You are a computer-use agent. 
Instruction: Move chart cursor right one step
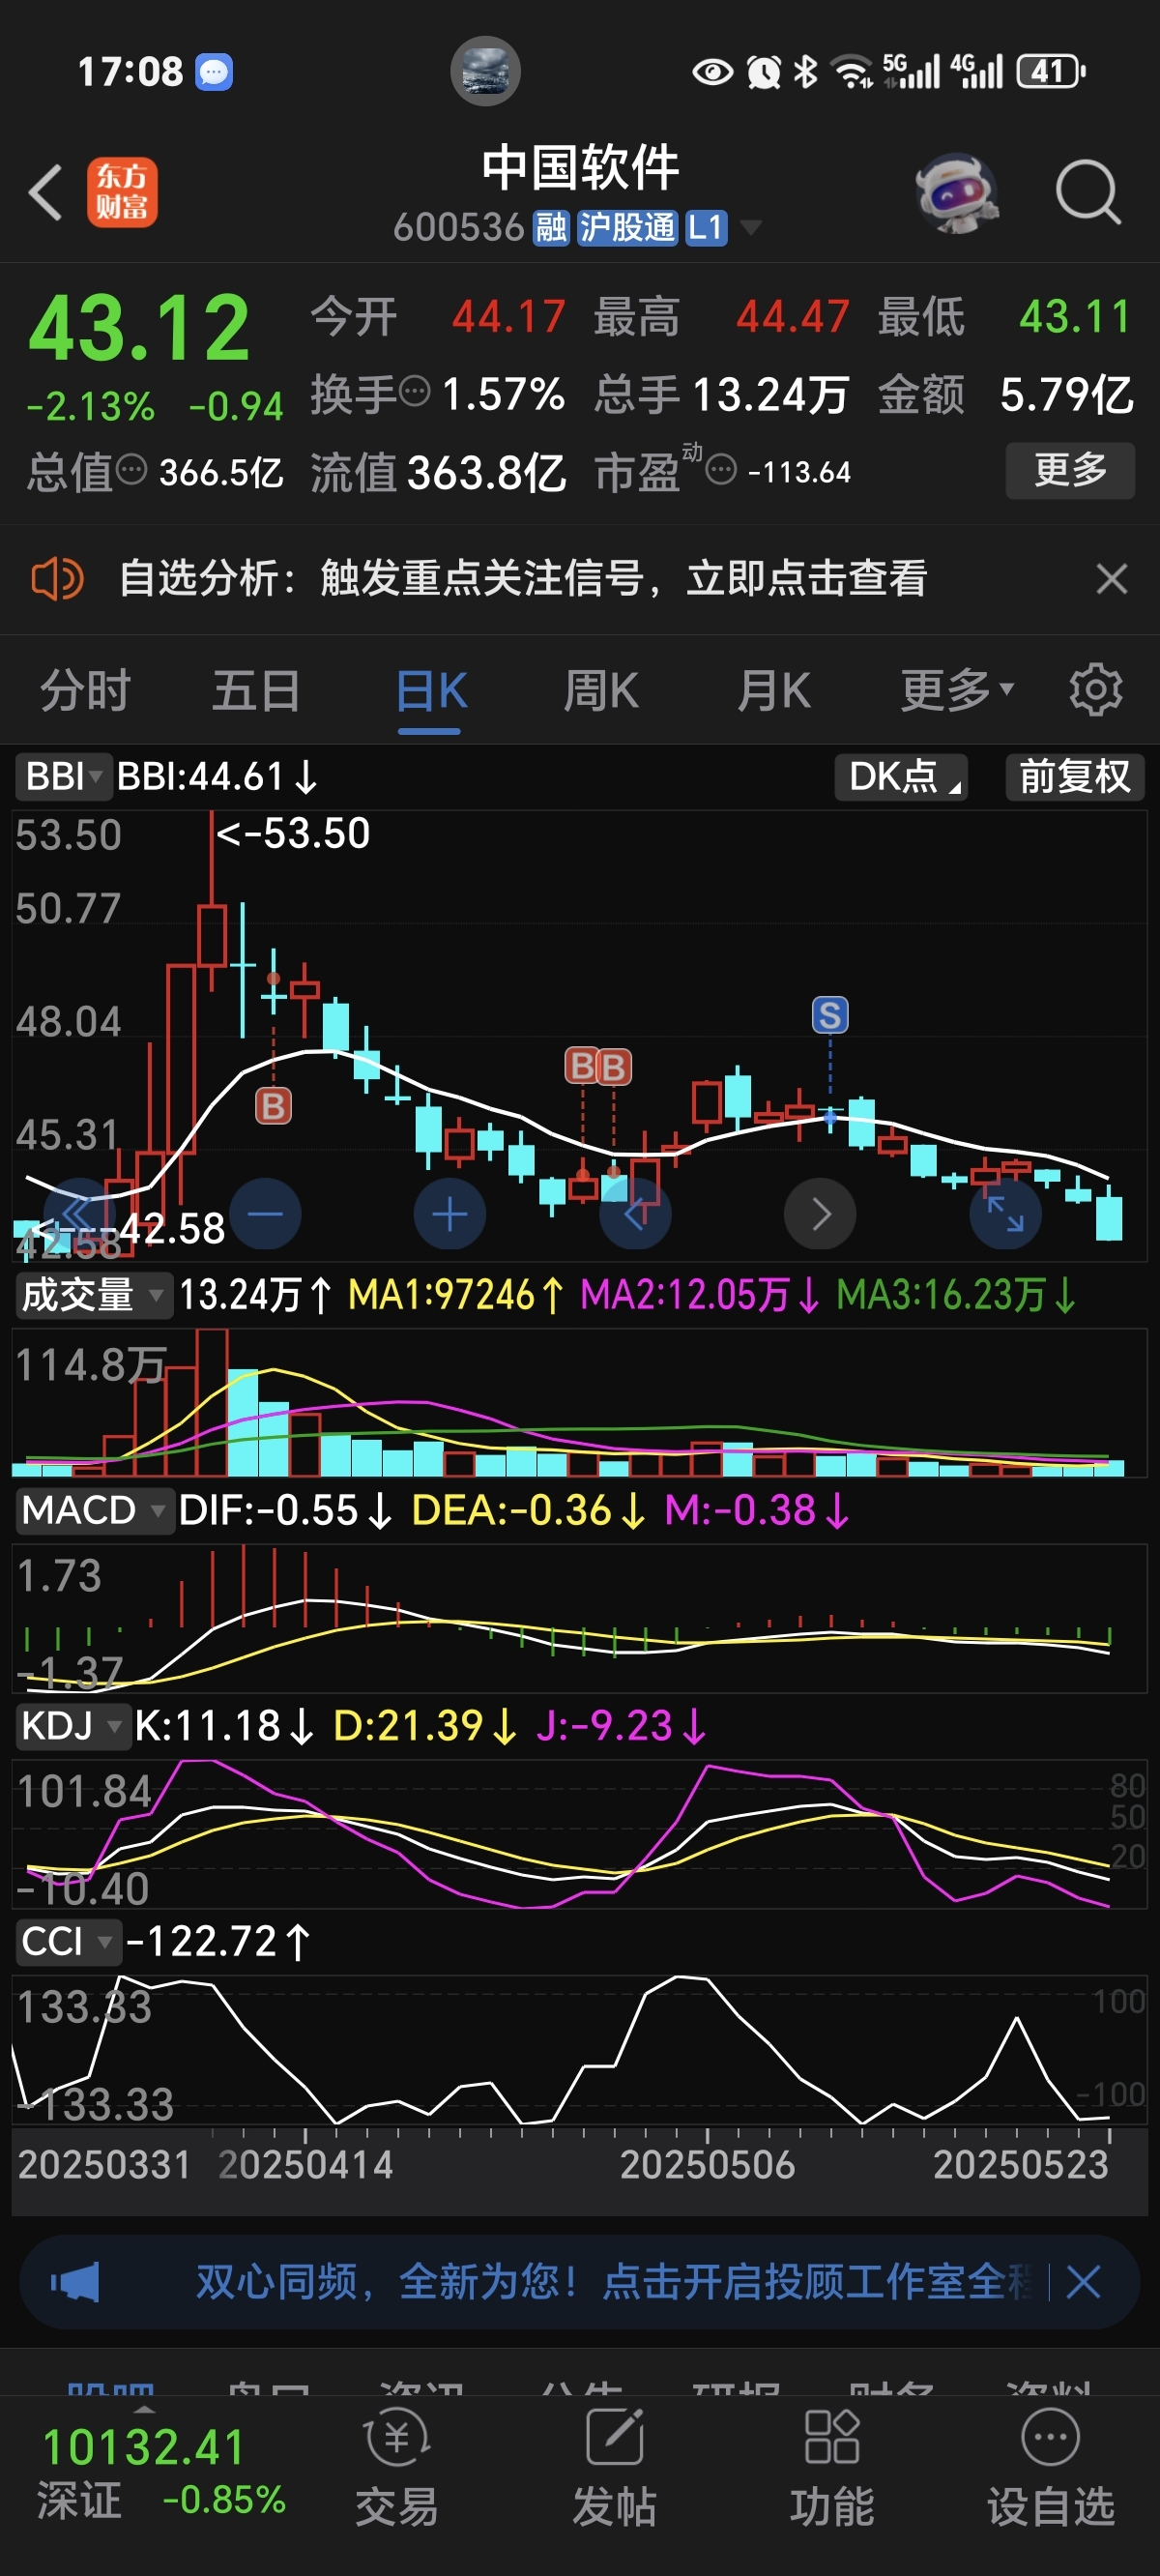point(820,1214)
